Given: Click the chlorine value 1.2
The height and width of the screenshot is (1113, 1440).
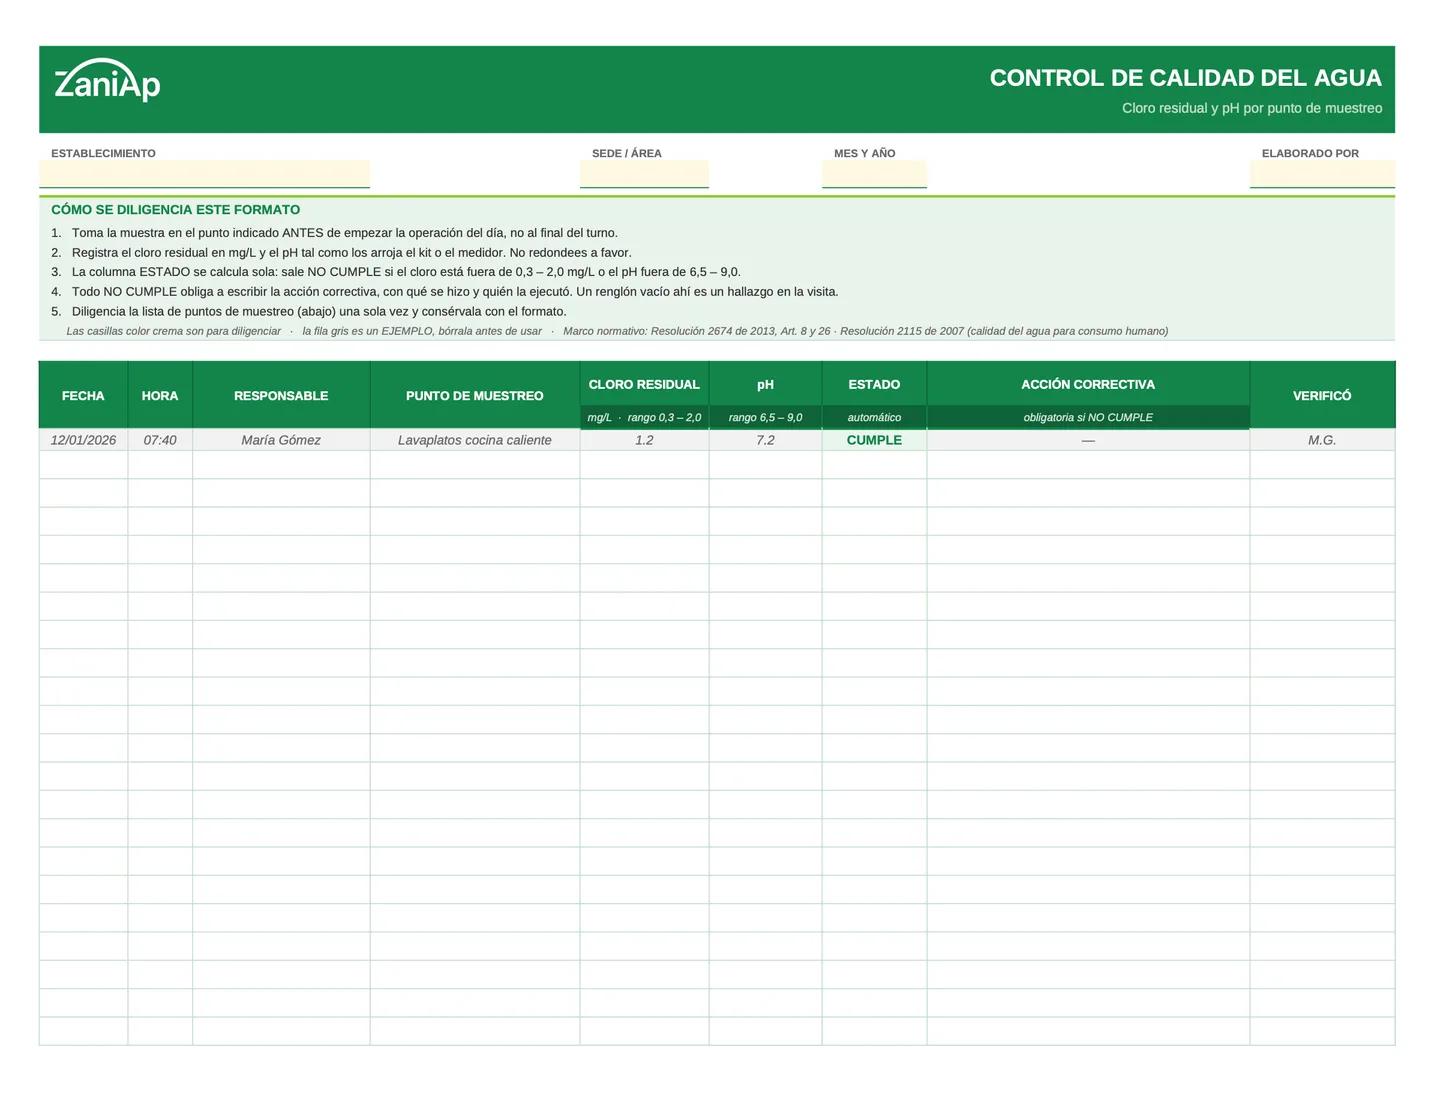Looking at the screenshot, I should pos(644,440).
